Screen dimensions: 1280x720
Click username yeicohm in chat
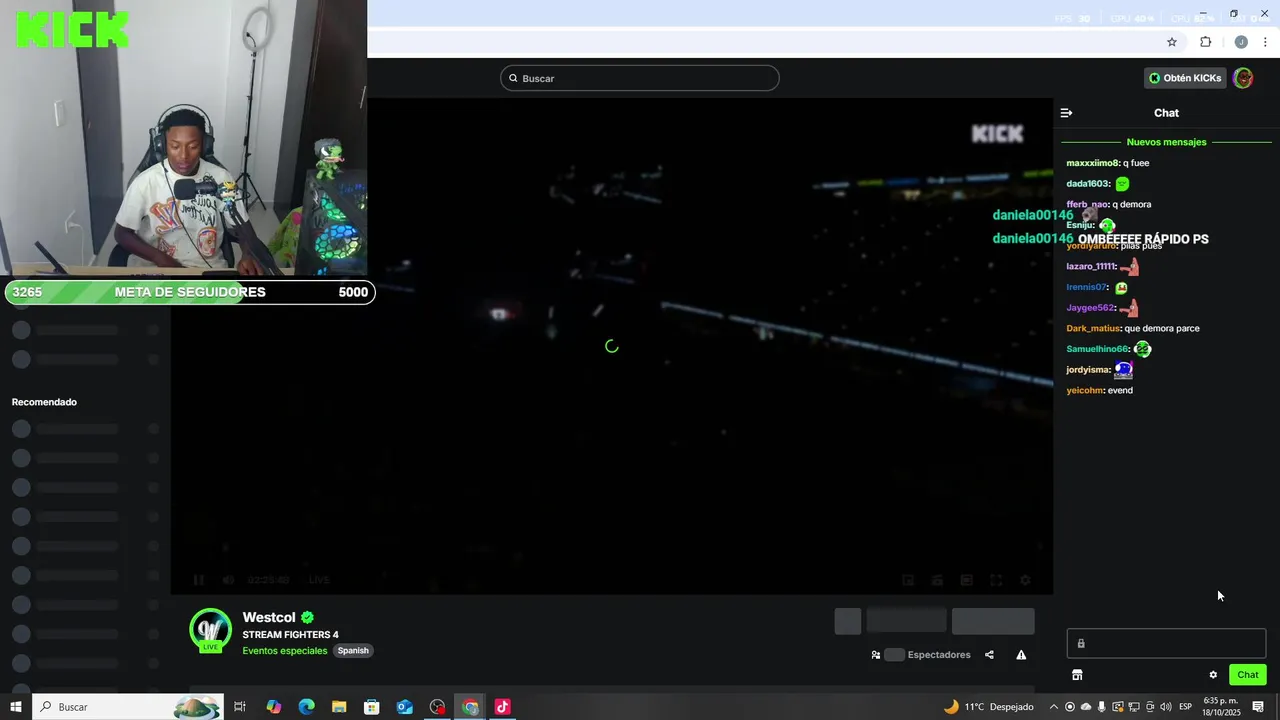(x=1085, y=390)
